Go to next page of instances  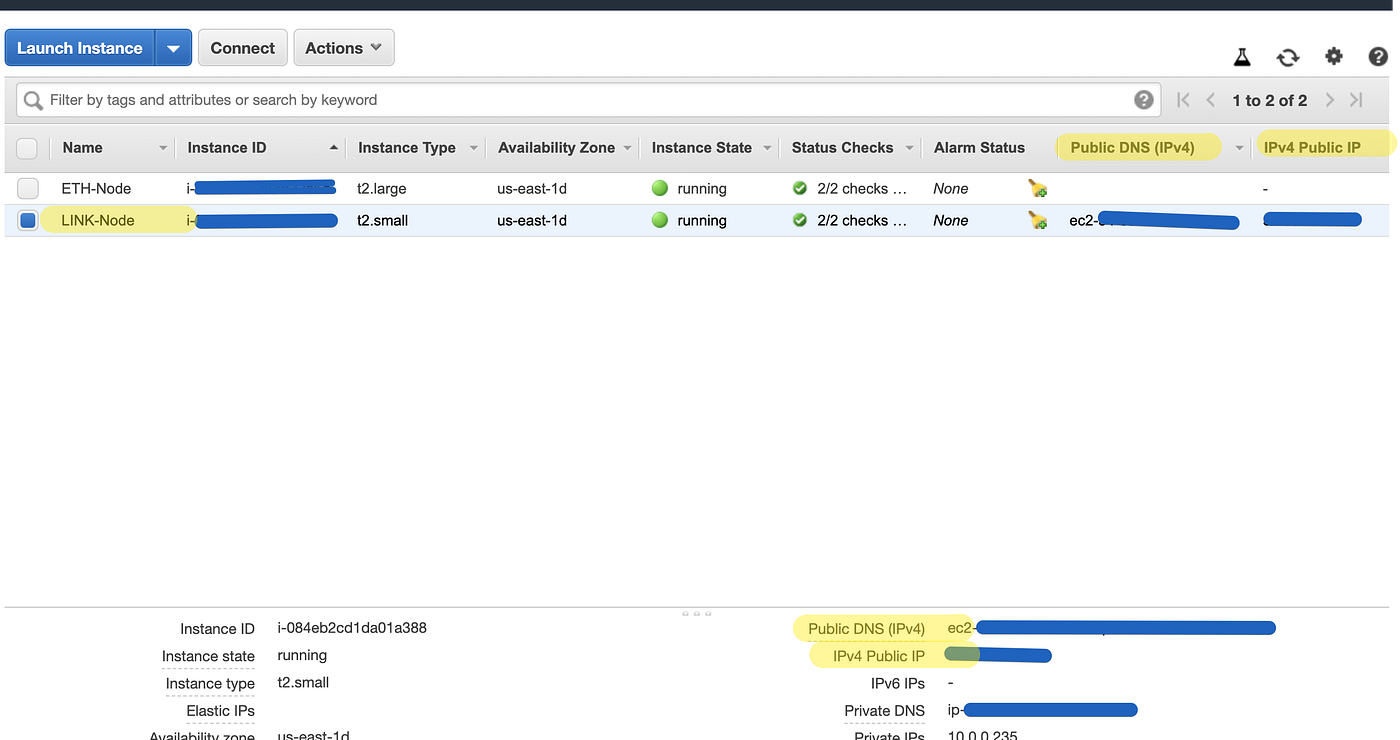(x=1330, y=100)
